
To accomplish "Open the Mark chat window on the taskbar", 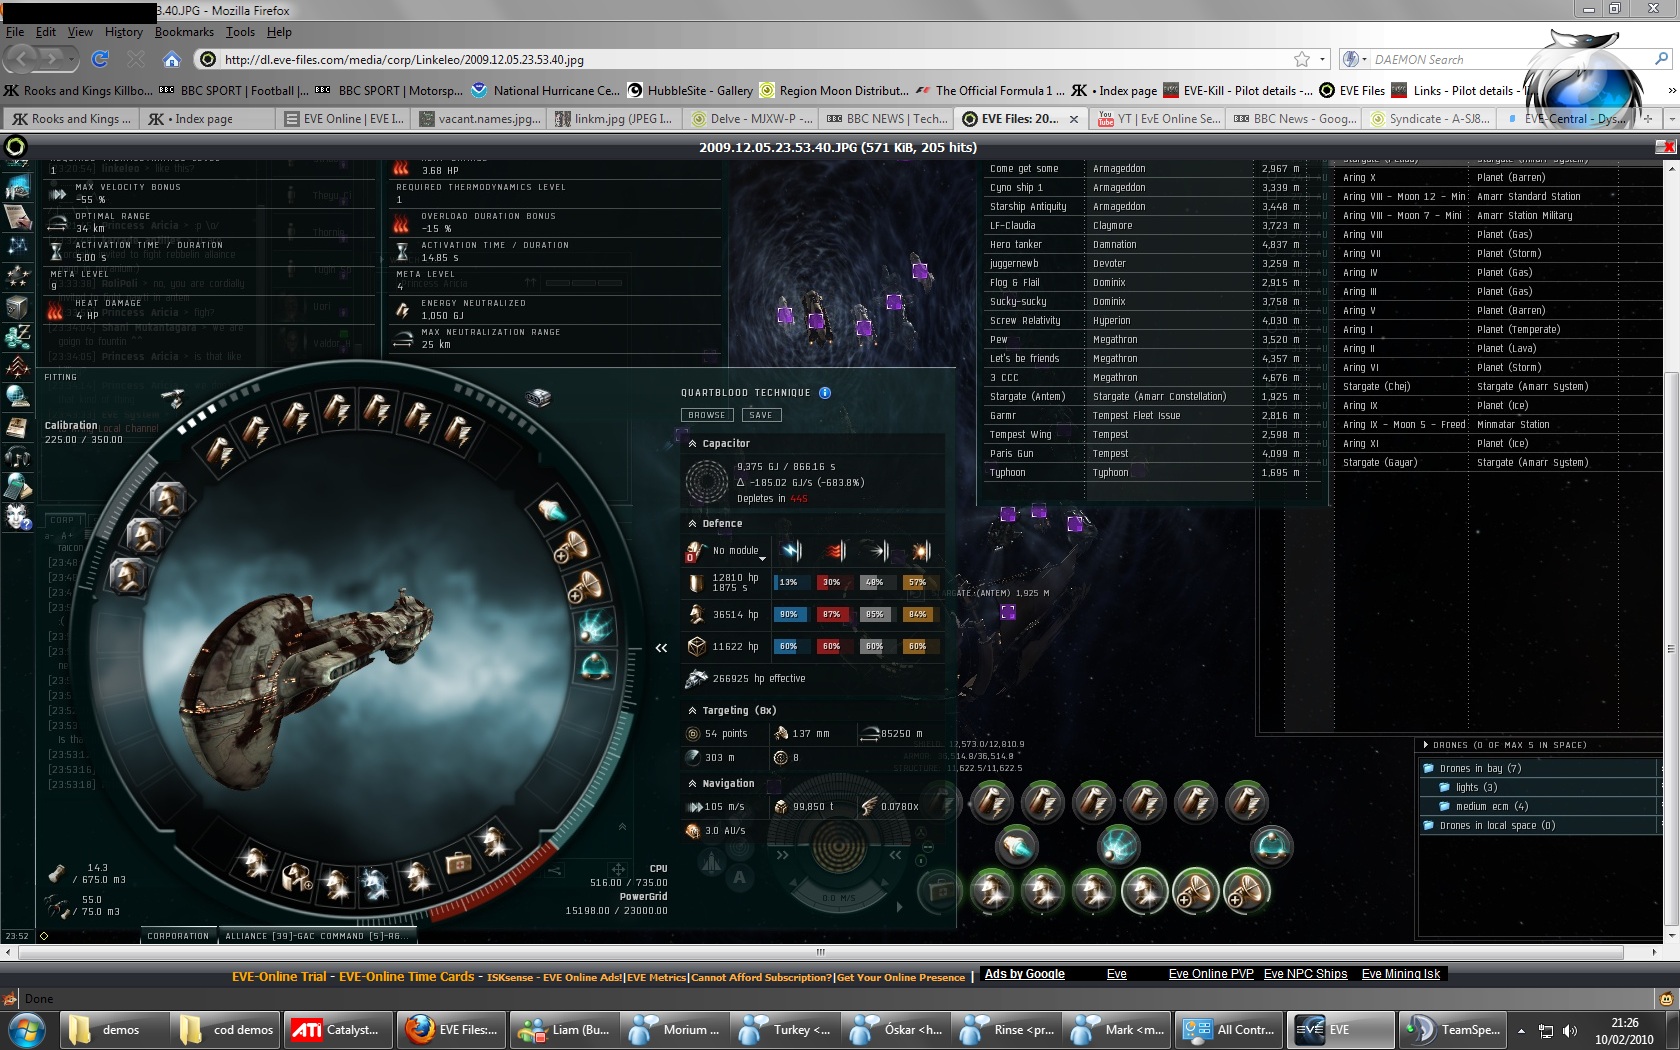I will point(1117,1029).
